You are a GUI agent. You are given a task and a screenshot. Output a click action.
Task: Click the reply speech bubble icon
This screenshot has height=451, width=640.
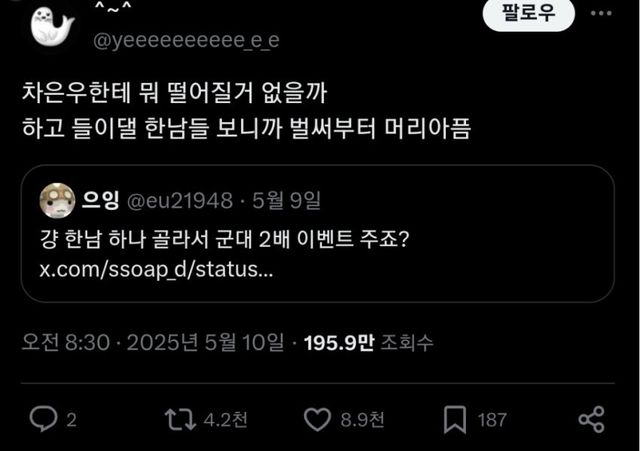(x=43, y=419)
